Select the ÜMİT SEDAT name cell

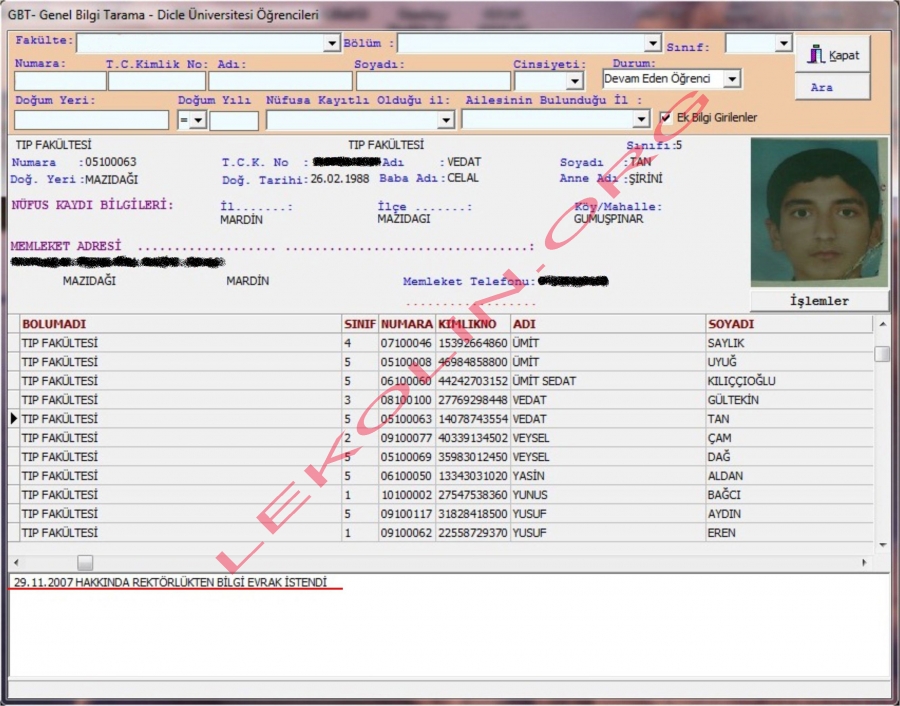(608, 381)
